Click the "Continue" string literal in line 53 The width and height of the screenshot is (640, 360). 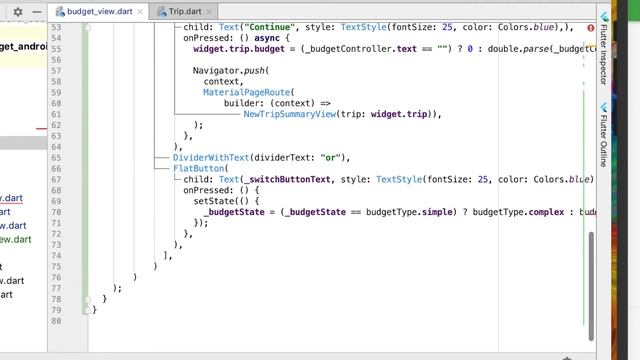click(269, 27)
